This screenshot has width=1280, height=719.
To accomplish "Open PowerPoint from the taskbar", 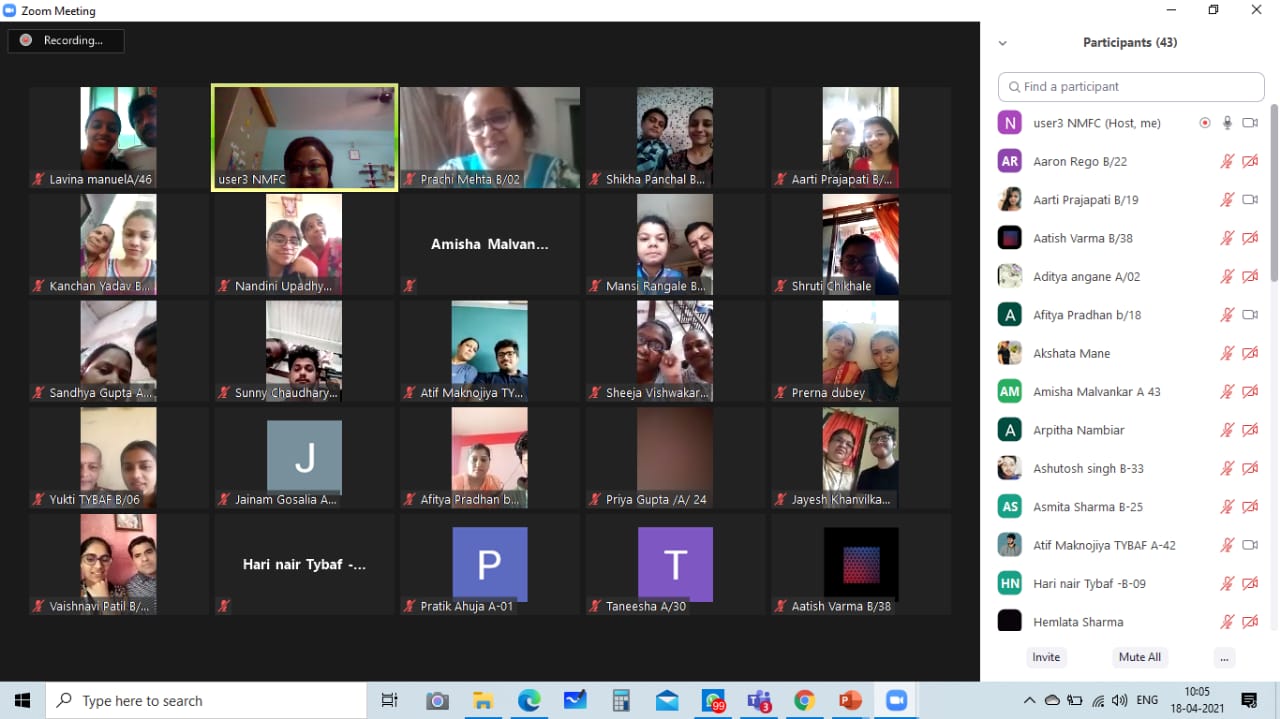I will [x=850, y=701].
